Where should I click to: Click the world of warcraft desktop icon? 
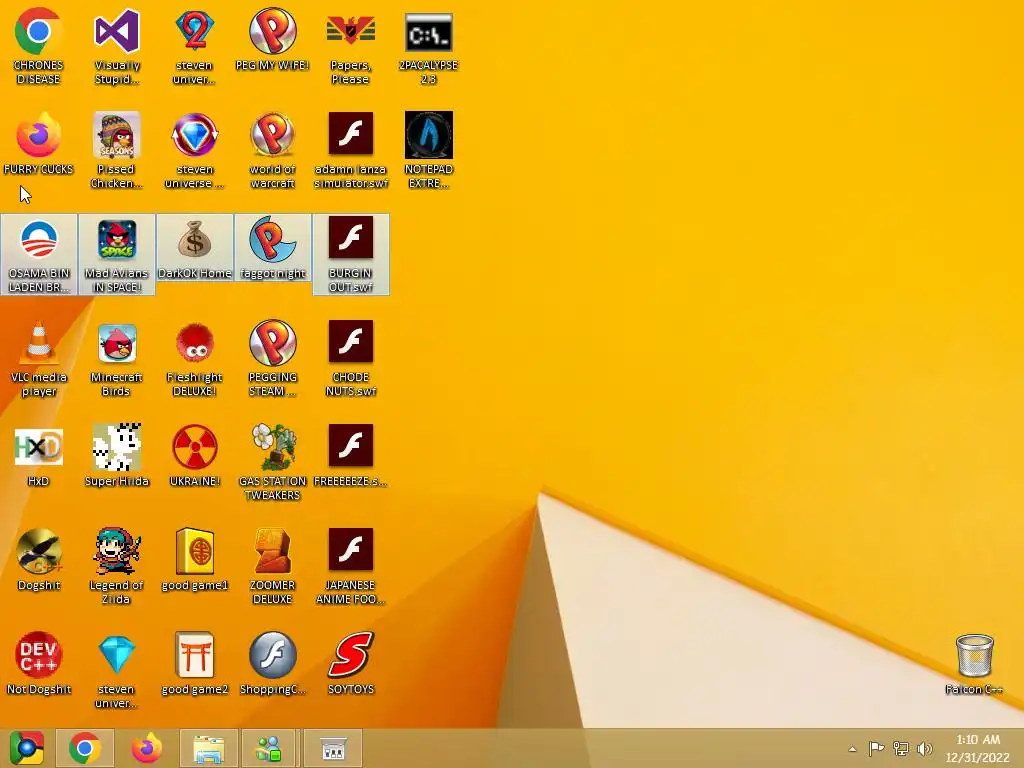point(272,151)
